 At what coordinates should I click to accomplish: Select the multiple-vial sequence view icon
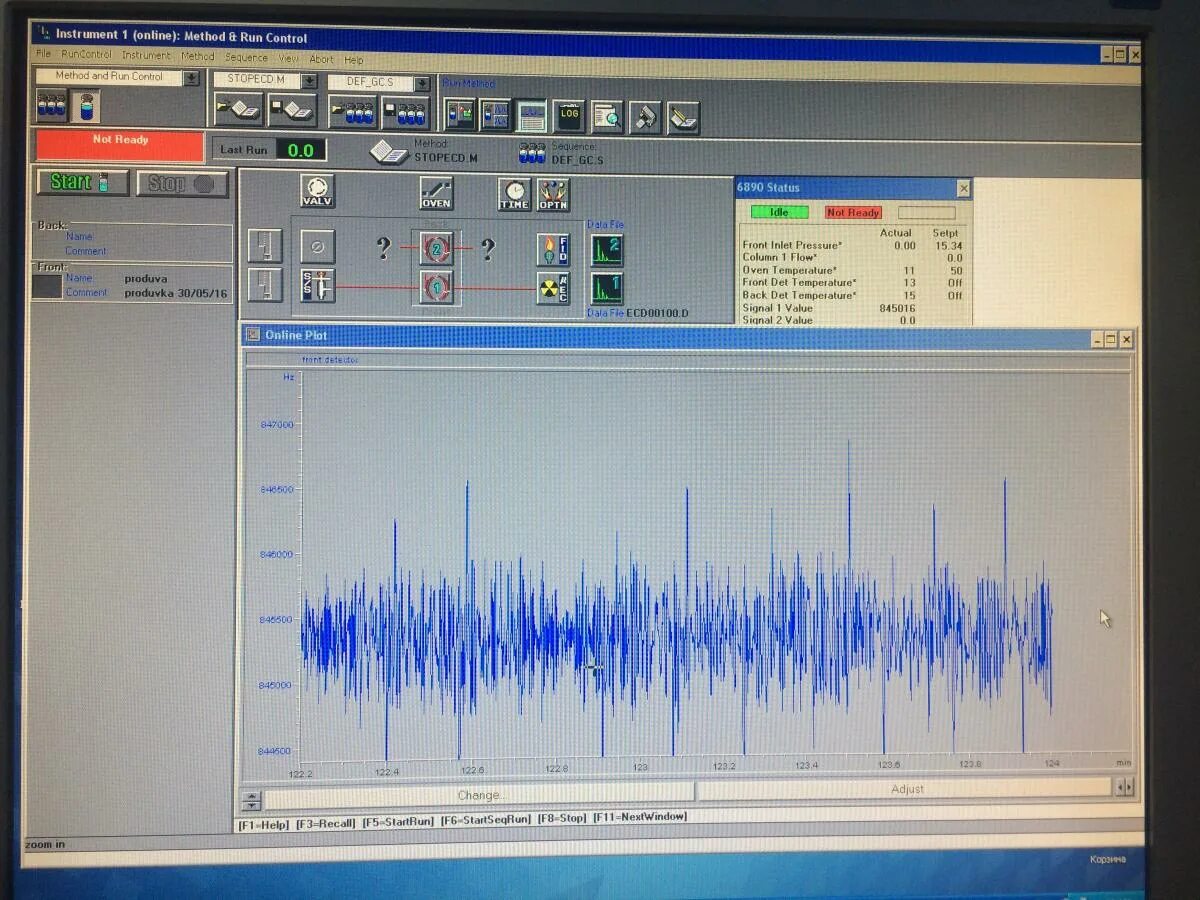[x=52, y=105]
